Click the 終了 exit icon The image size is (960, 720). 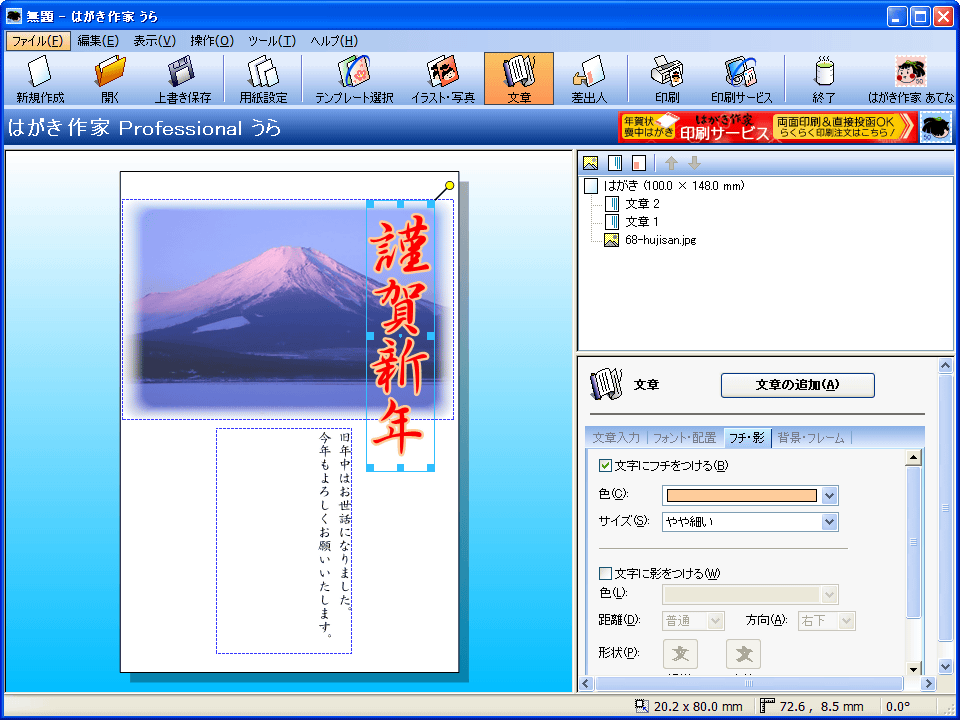(x=823, y=78)
